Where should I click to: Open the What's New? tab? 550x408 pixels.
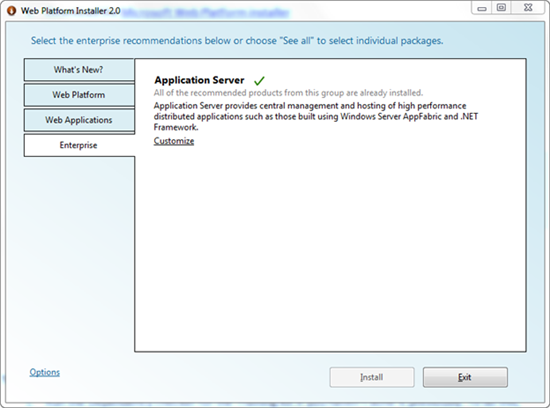(79, 70)
